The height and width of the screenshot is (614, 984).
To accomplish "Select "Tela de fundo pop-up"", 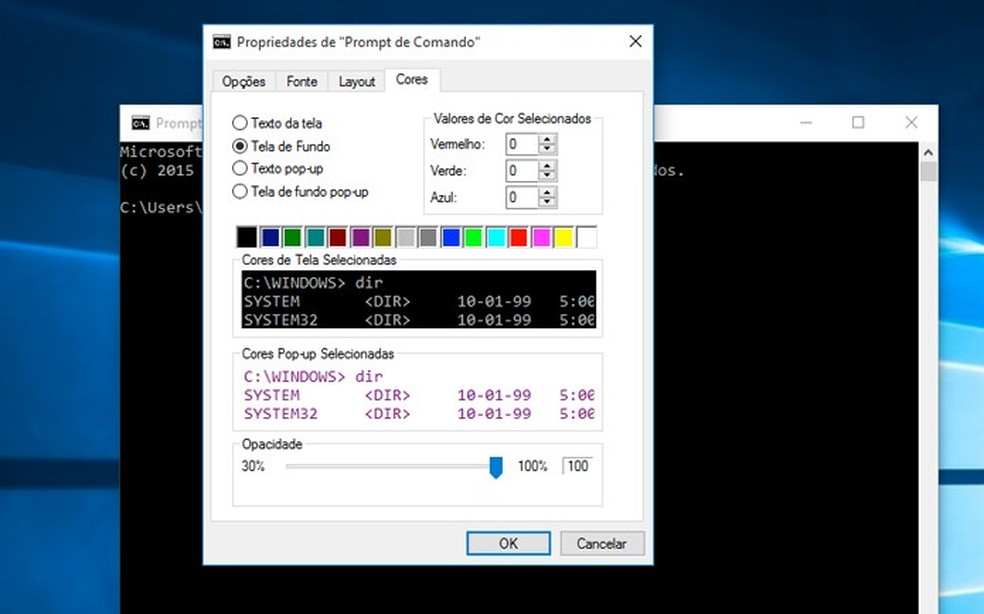I will click(x=239, y=191).
